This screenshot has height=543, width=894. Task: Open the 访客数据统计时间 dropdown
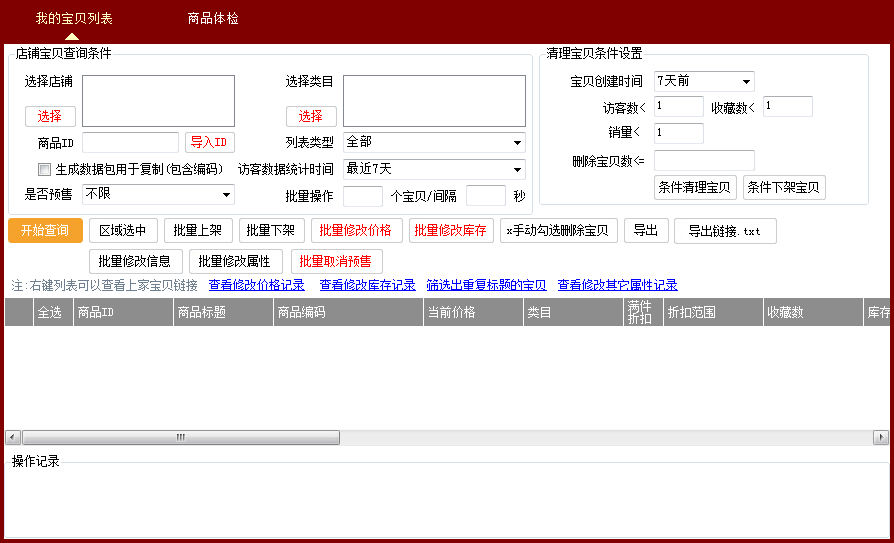coord(434,169)
